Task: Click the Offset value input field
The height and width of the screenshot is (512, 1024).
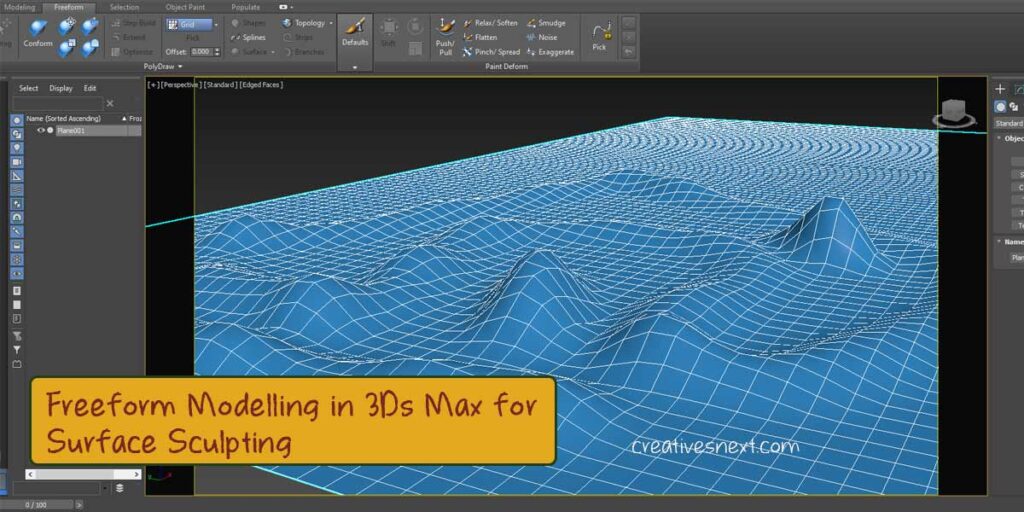Action: (200, 51)
